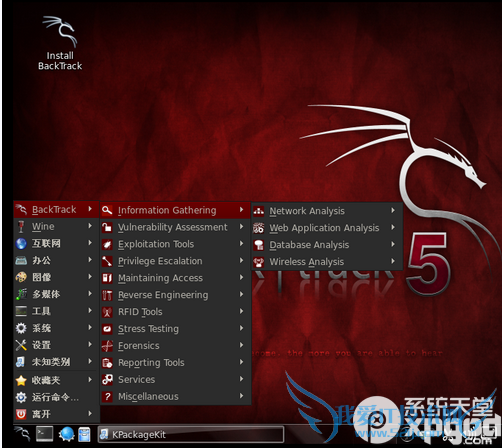The height and width of the screenshot is (448, 502).
Task: Open the Maintaining Access menu entry
Action: click(175, 278)
